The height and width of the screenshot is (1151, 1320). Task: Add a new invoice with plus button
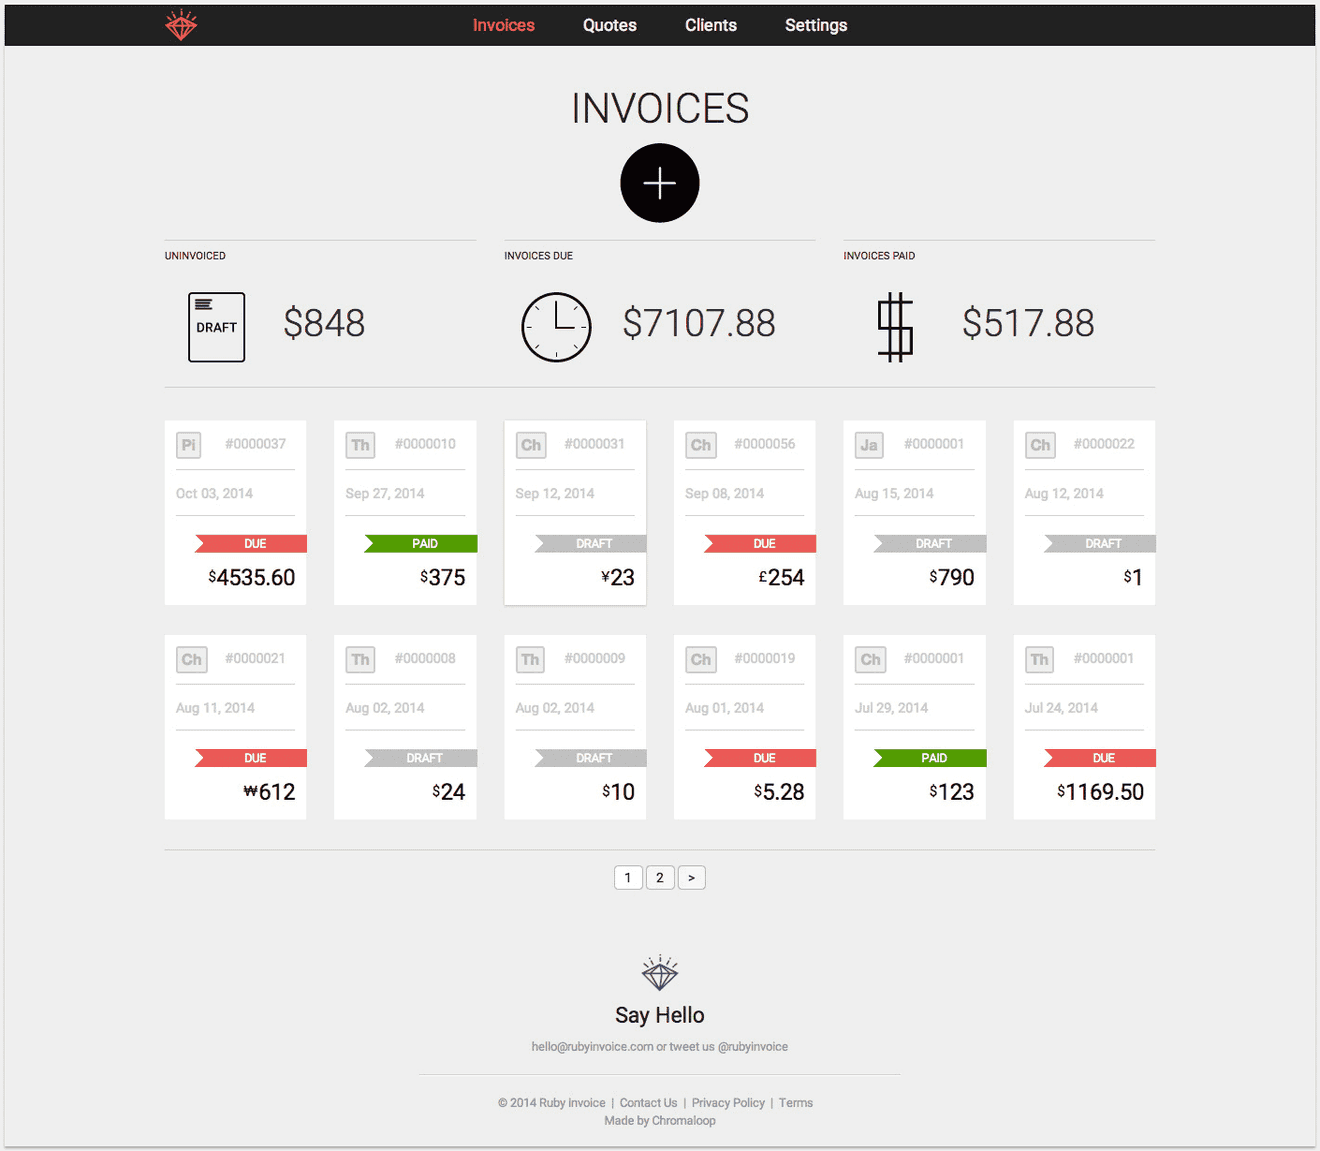click(x=660, y=183)
